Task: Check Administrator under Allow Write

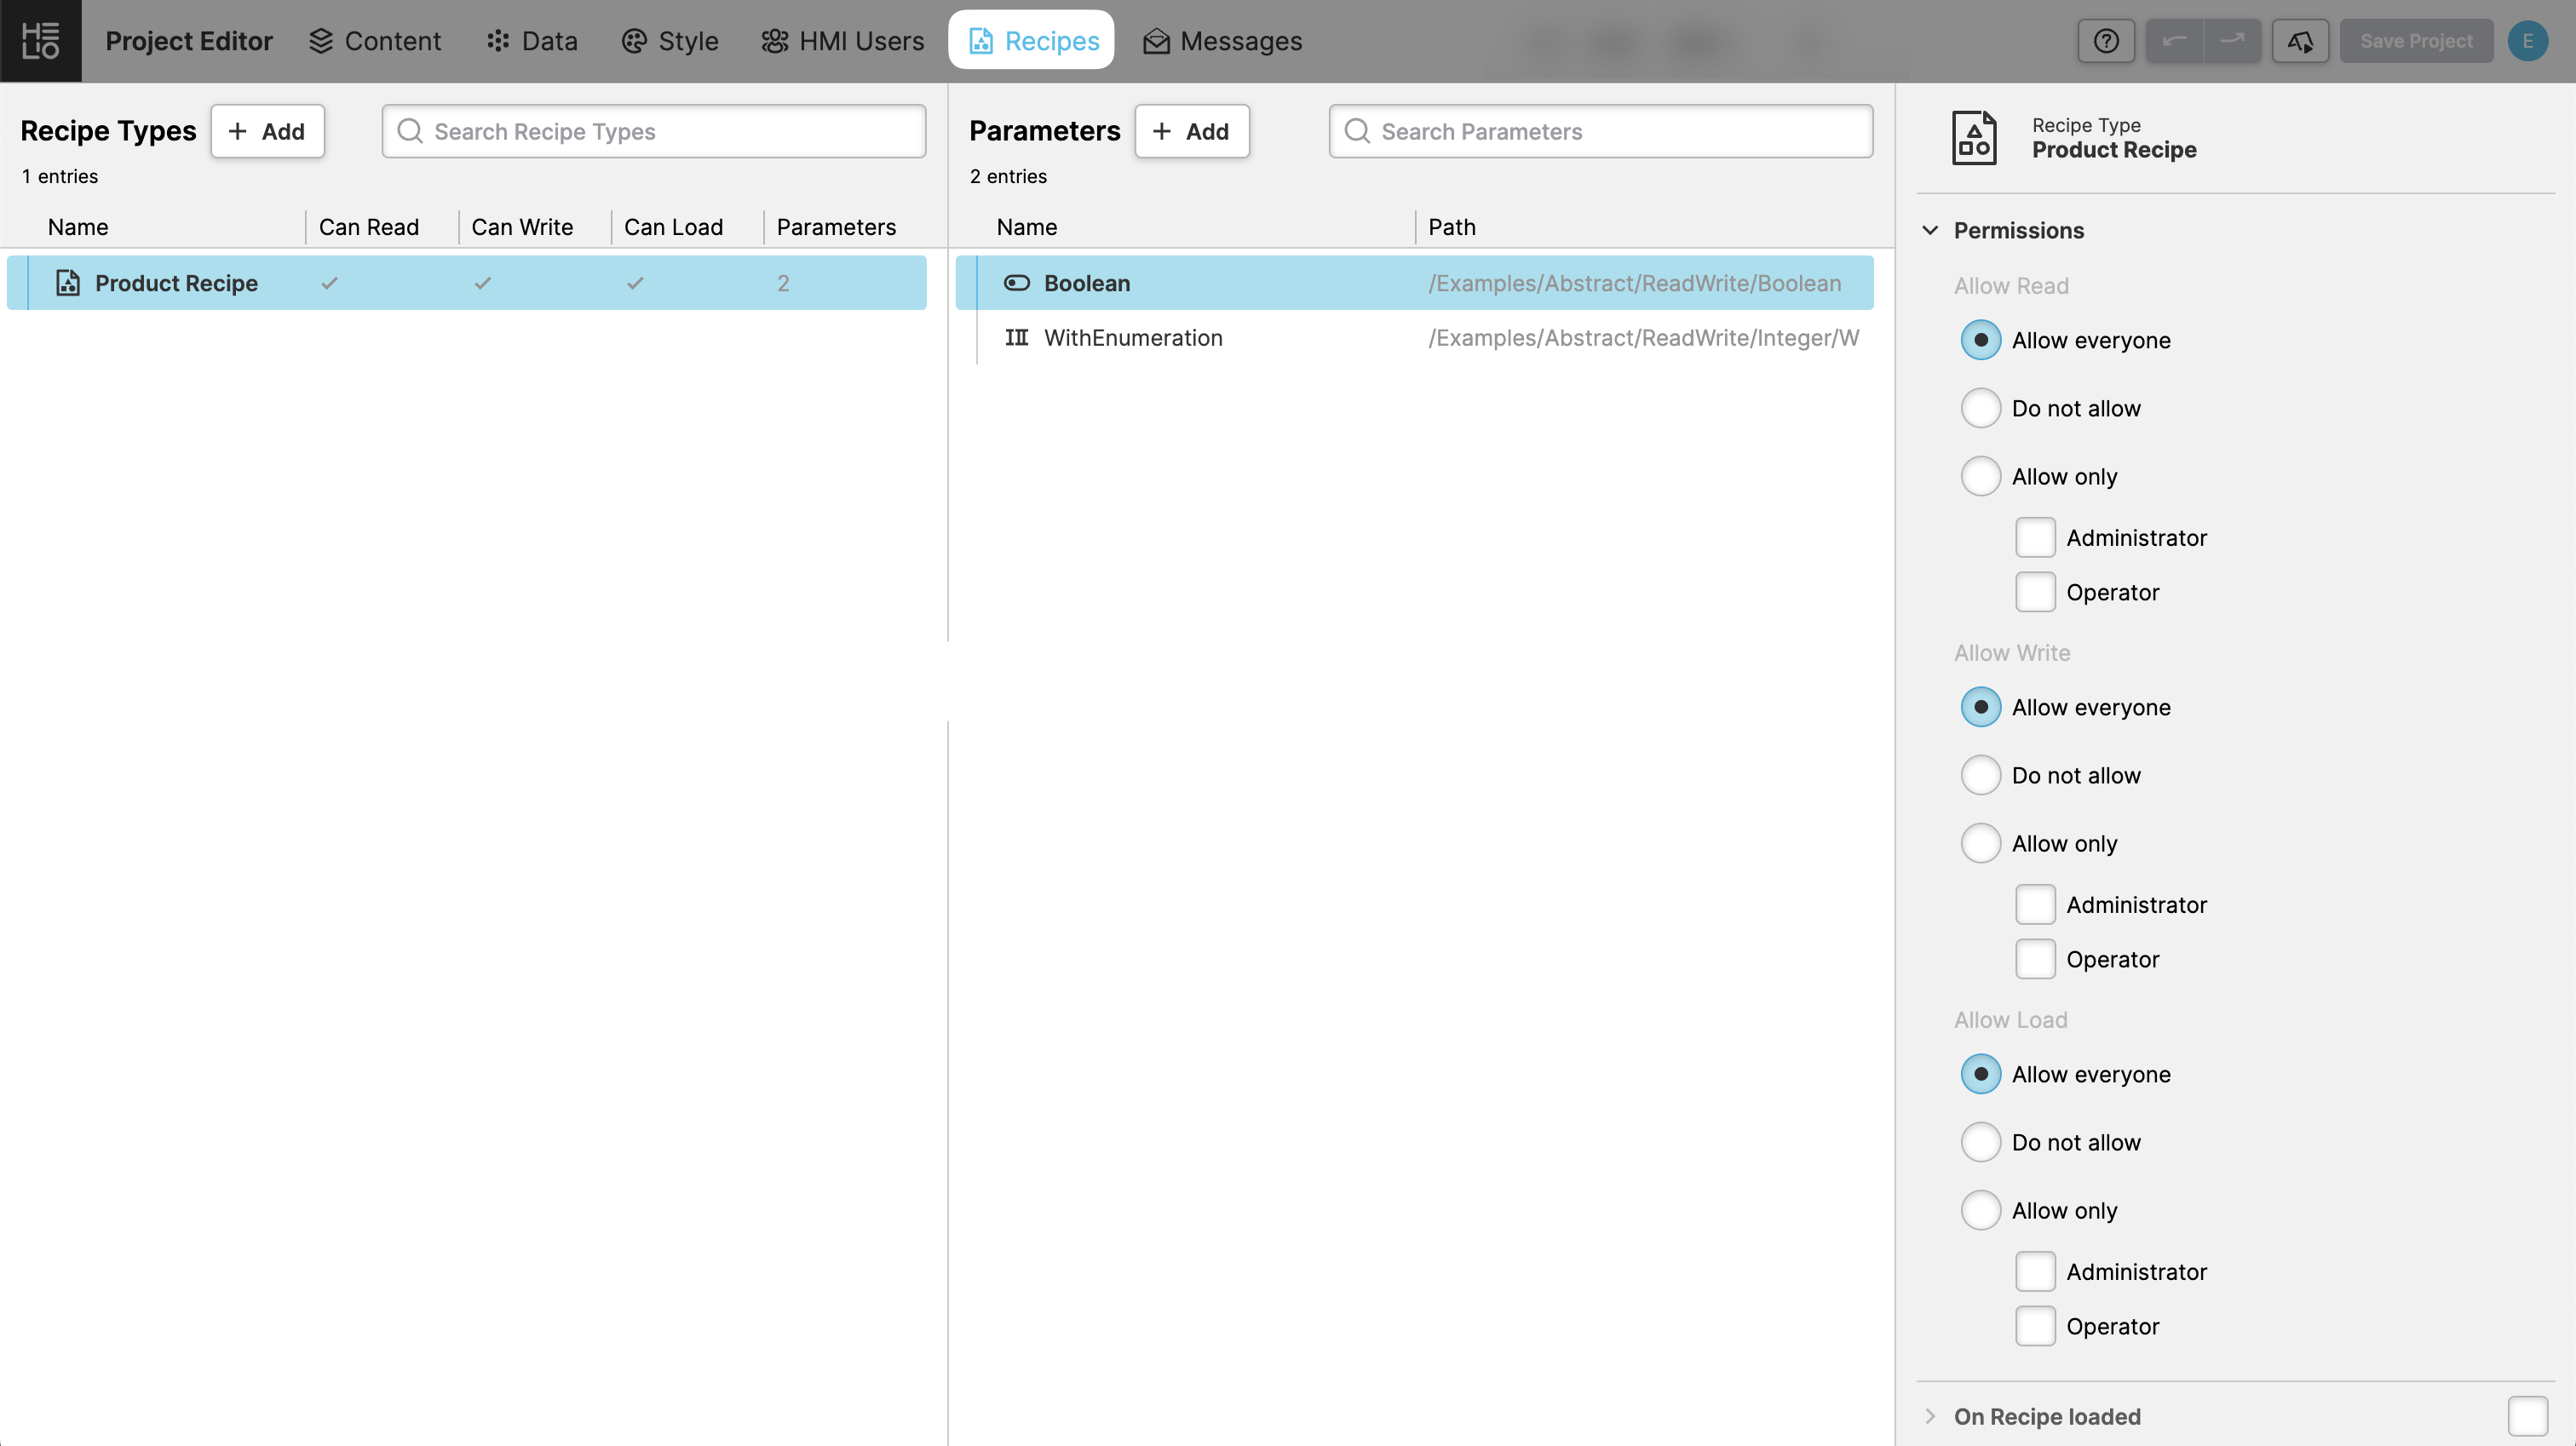Action: [2035, 904]
